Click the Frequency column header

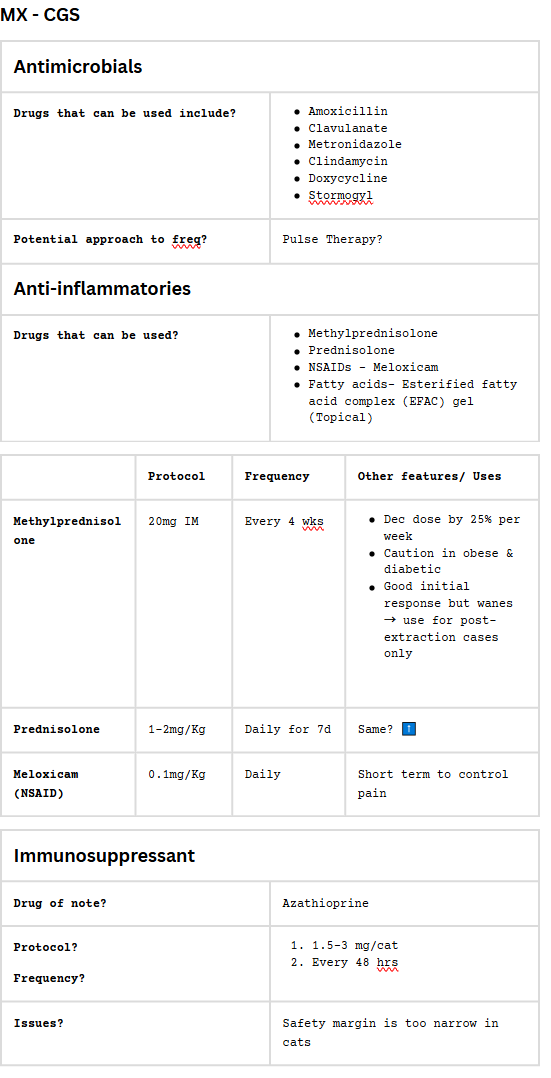click(x=277, y=476)
